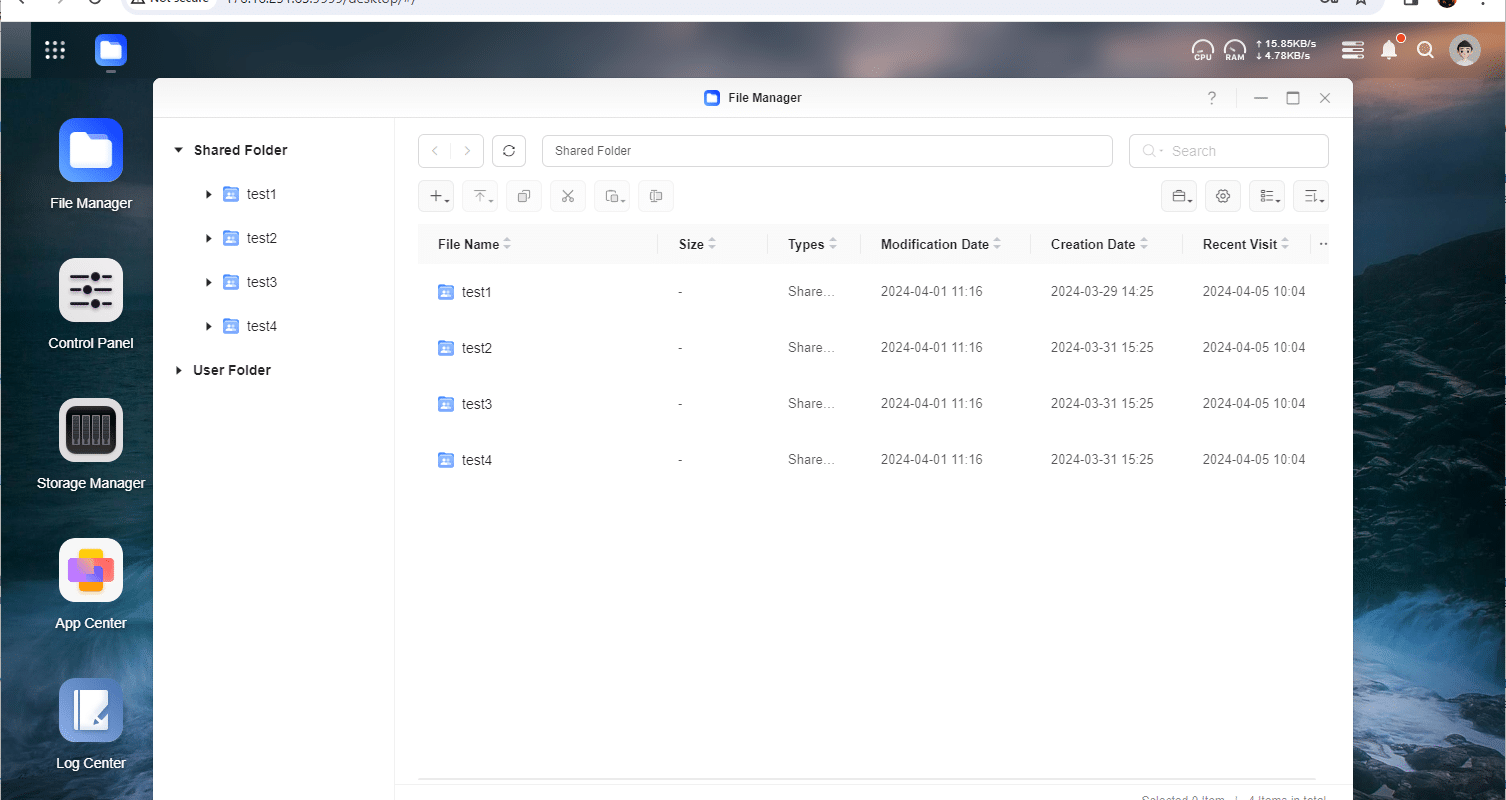Expand test1 in the sidebar tree
The image size is (1506, 800).
[208, 194]
